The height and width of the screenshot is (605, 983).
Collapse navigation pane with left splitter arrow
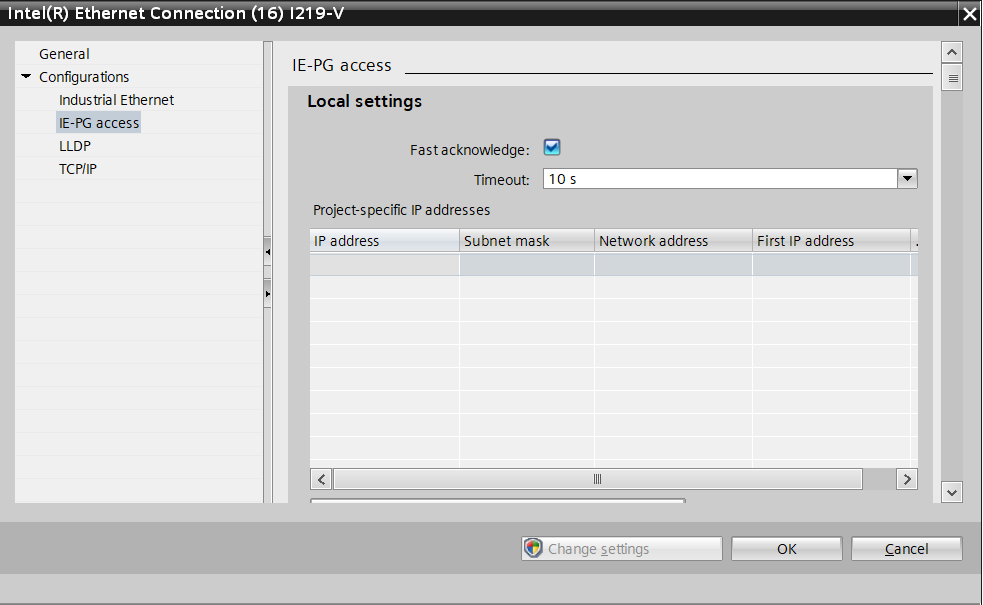[x=268, y=252]
